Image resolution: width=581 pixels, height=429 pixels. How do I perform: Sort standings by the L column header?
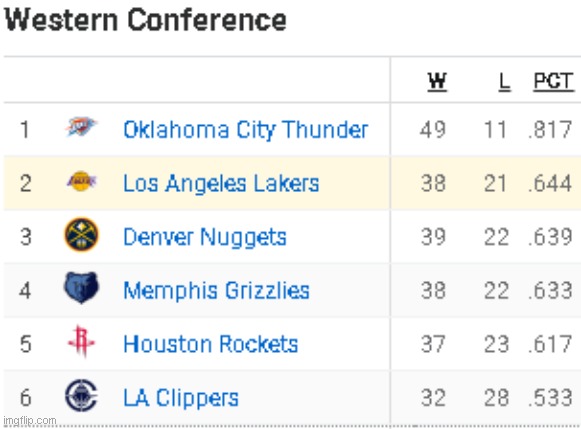click(x=505, y=82)
